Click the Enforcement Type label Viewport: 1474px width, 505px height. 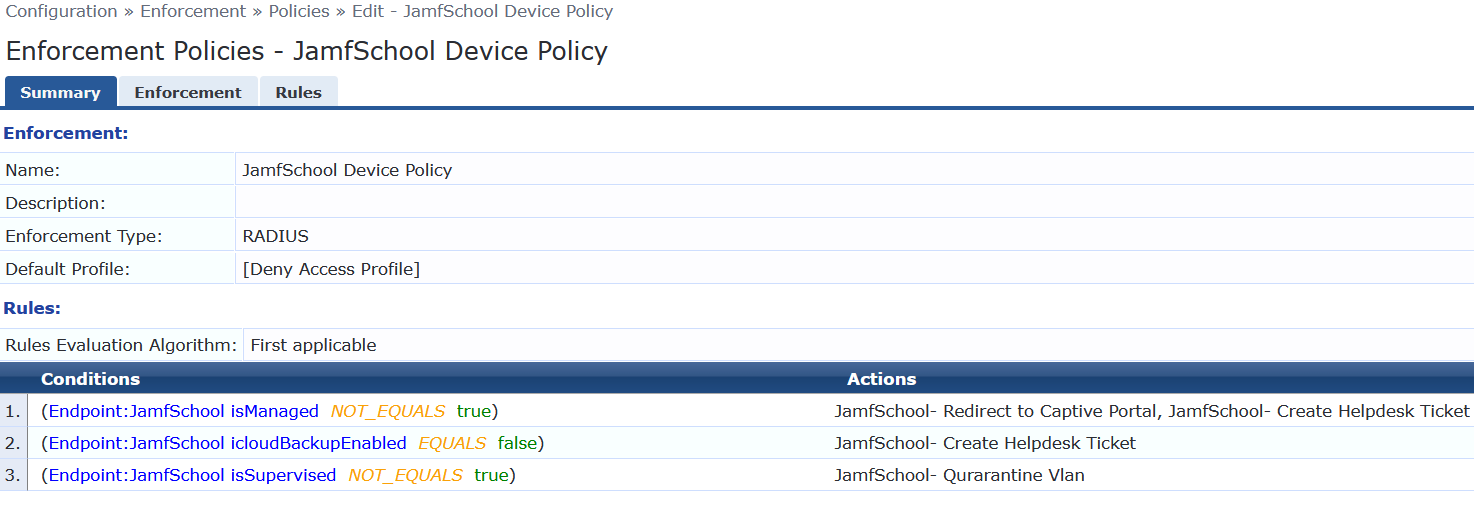pyautogui.click(x=83, y=237)
